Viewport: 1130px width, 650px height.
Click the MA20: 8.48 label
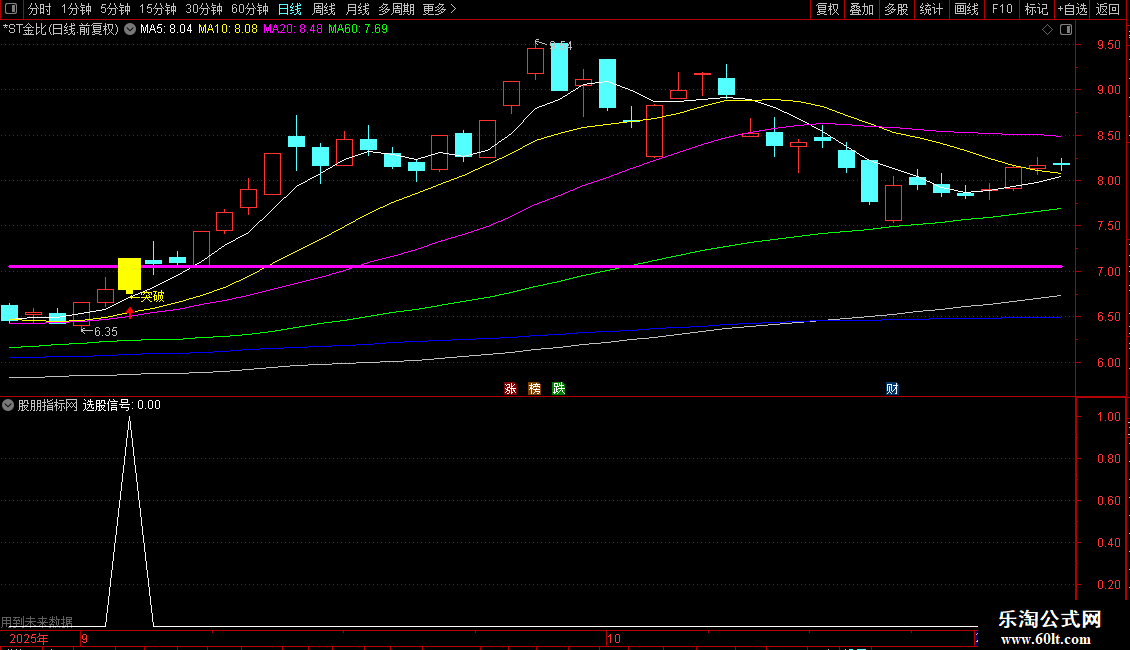coord(293,29)
